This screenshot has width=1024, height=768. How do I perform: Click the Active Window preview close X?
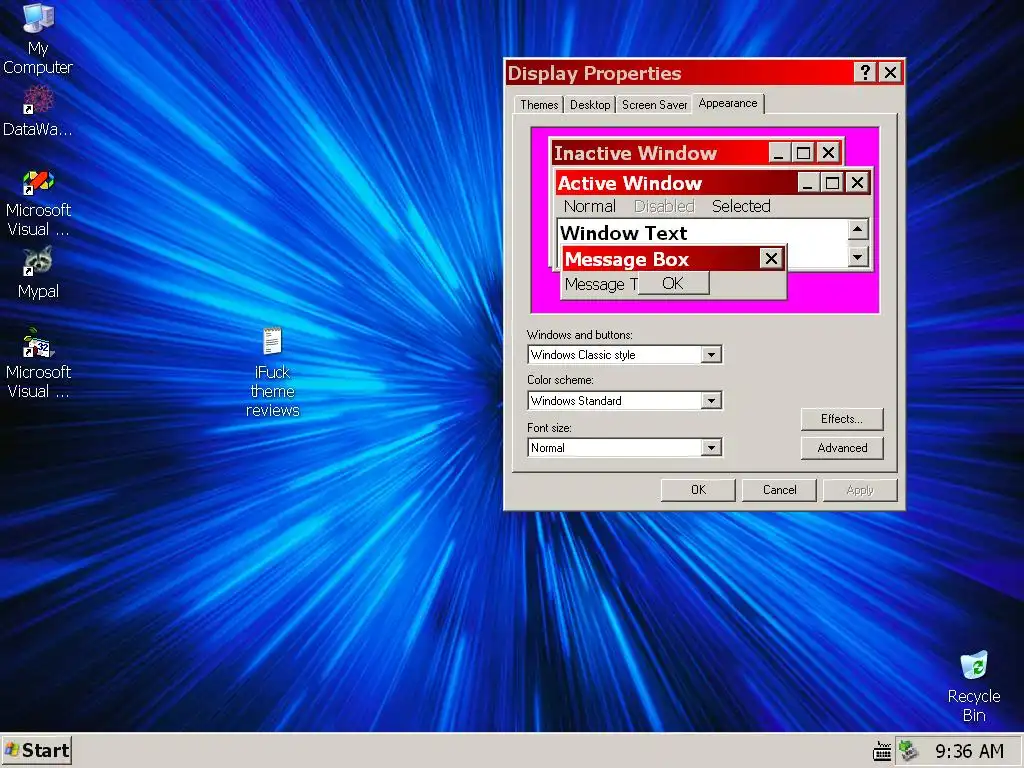point(857,182)
